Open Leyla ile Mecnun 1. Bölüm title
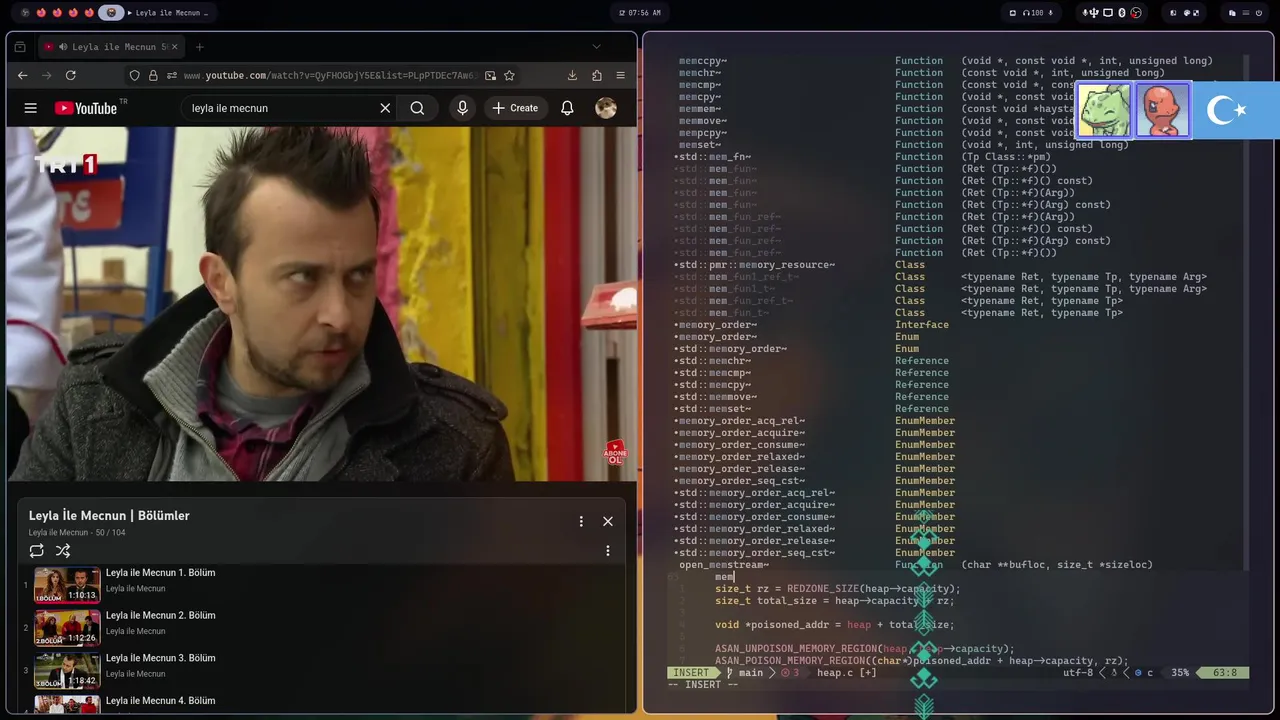 click(160, 573)
